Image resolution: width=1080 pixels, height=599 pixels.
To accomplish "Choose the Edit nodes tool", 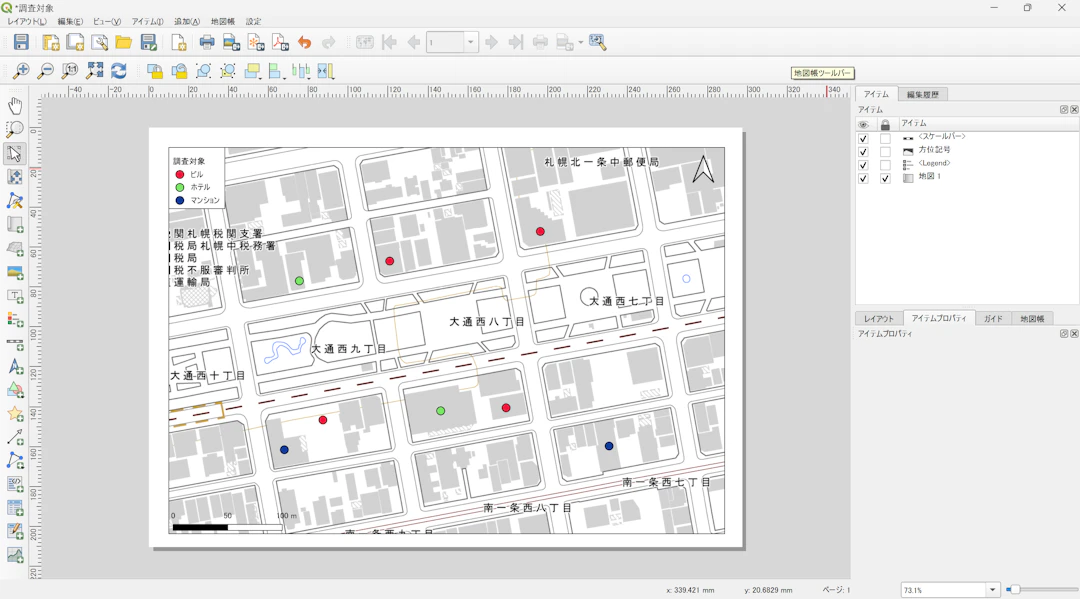I will [x=14, y=200].
